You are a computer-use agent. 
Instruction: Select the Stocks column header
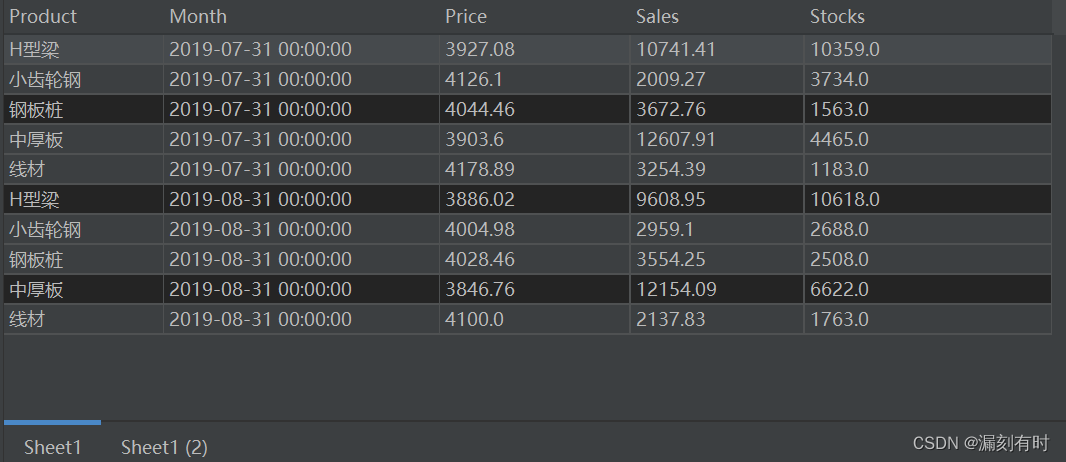point(837,16)
